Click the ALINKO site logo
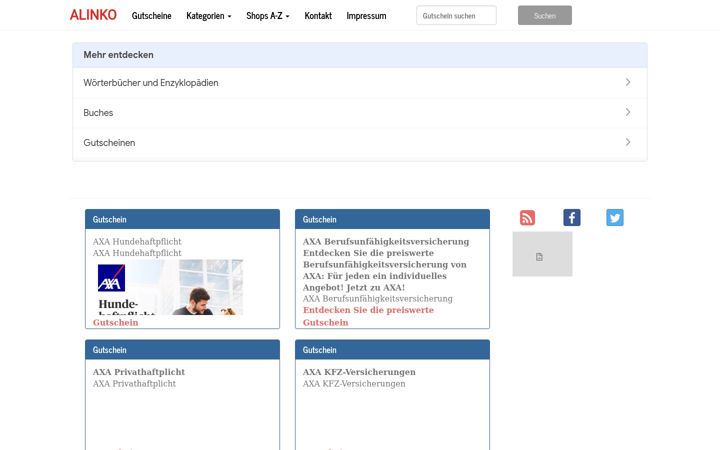This screenshot has height=450, width=720. [x=93, y=15]
